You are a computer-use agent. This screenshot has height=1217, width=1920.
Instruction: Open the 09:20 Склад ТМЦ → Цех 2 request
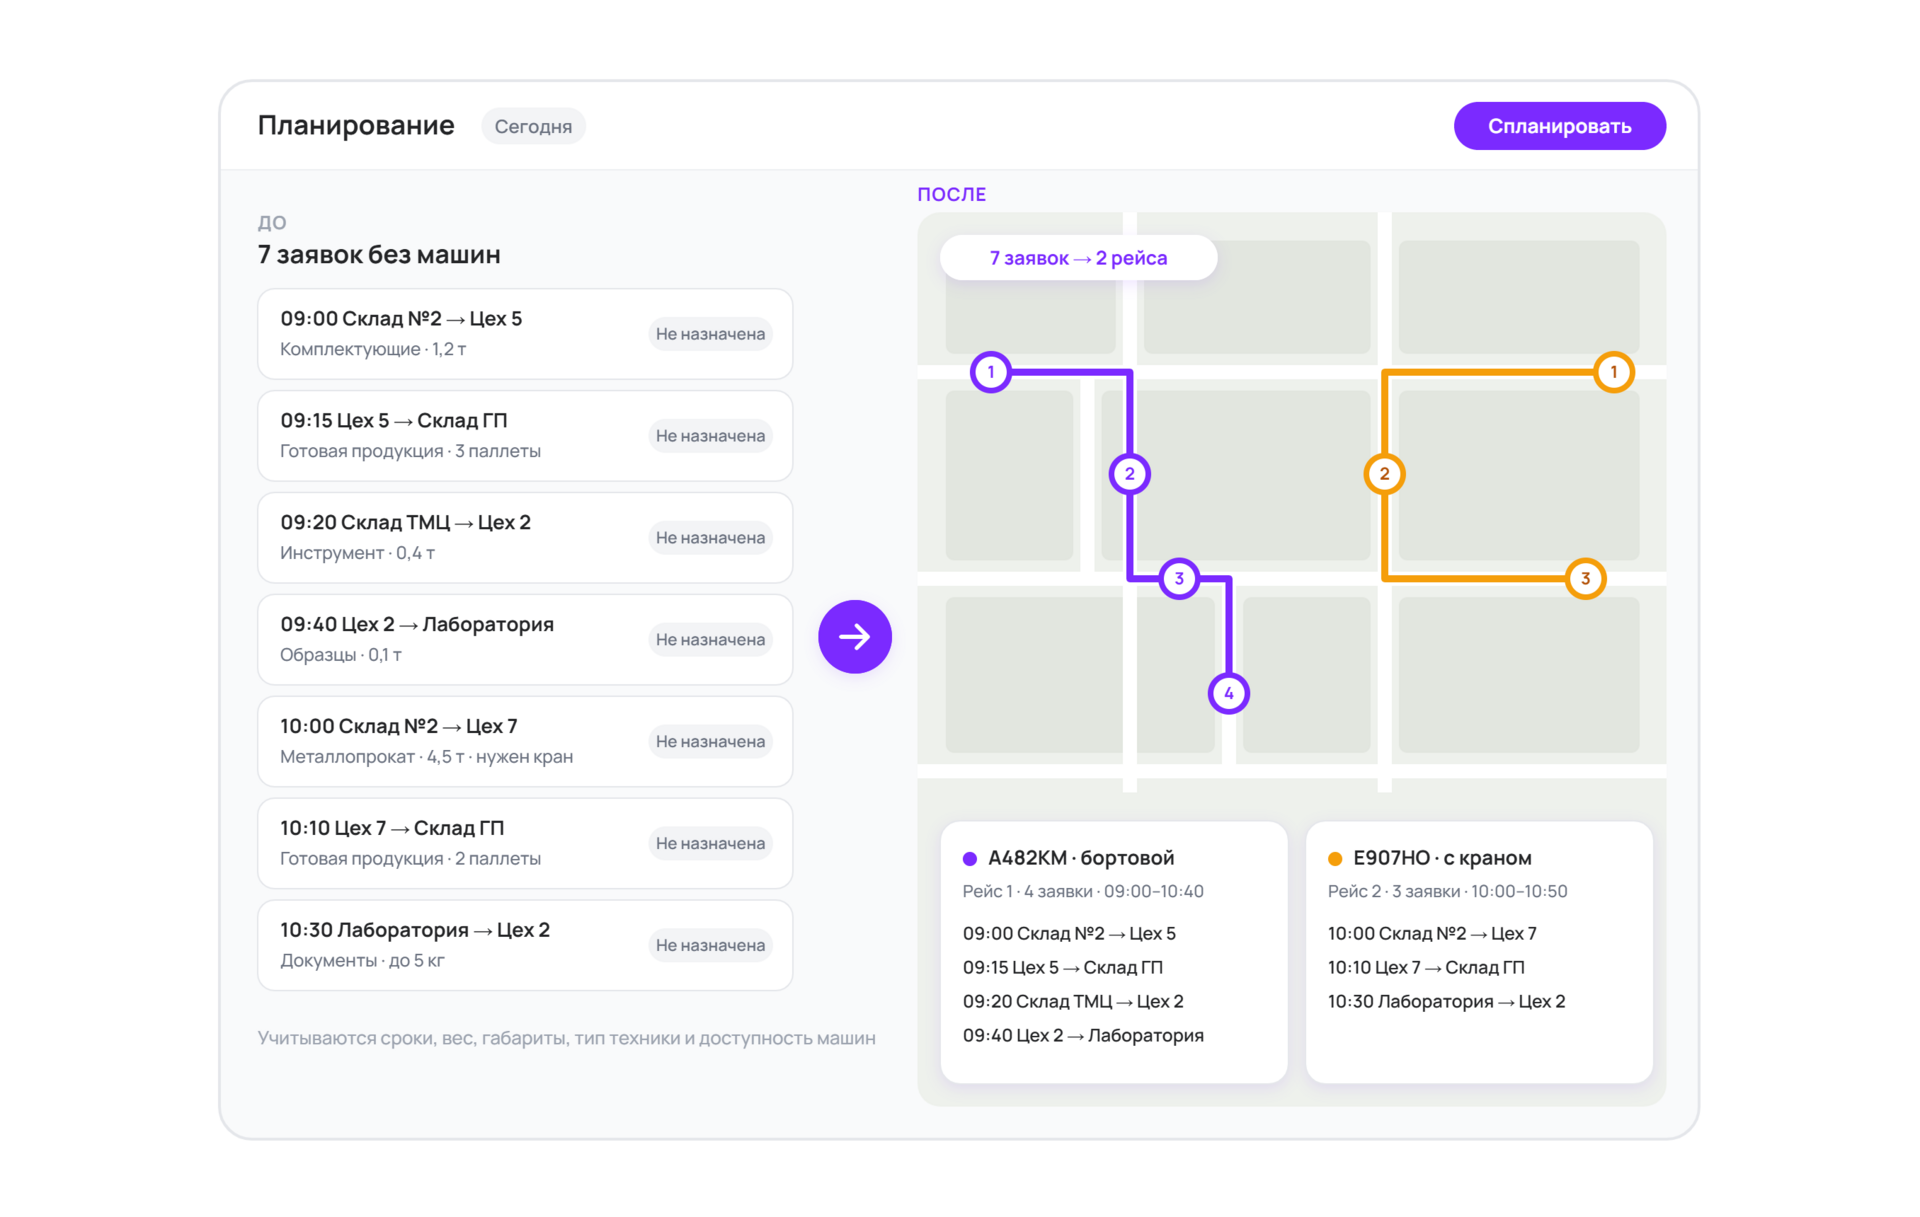525,538
